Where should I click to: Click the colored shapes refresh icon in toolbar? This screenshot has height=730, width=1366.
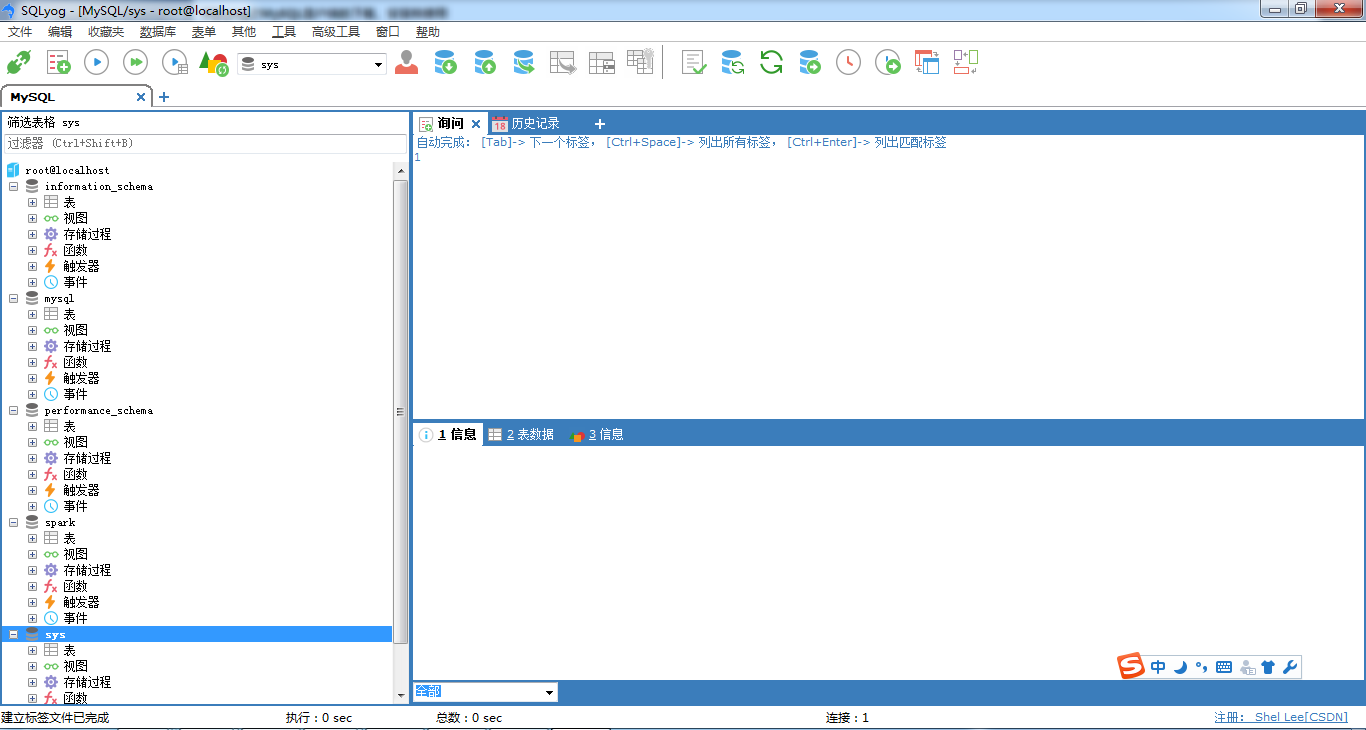click(213, 63)
